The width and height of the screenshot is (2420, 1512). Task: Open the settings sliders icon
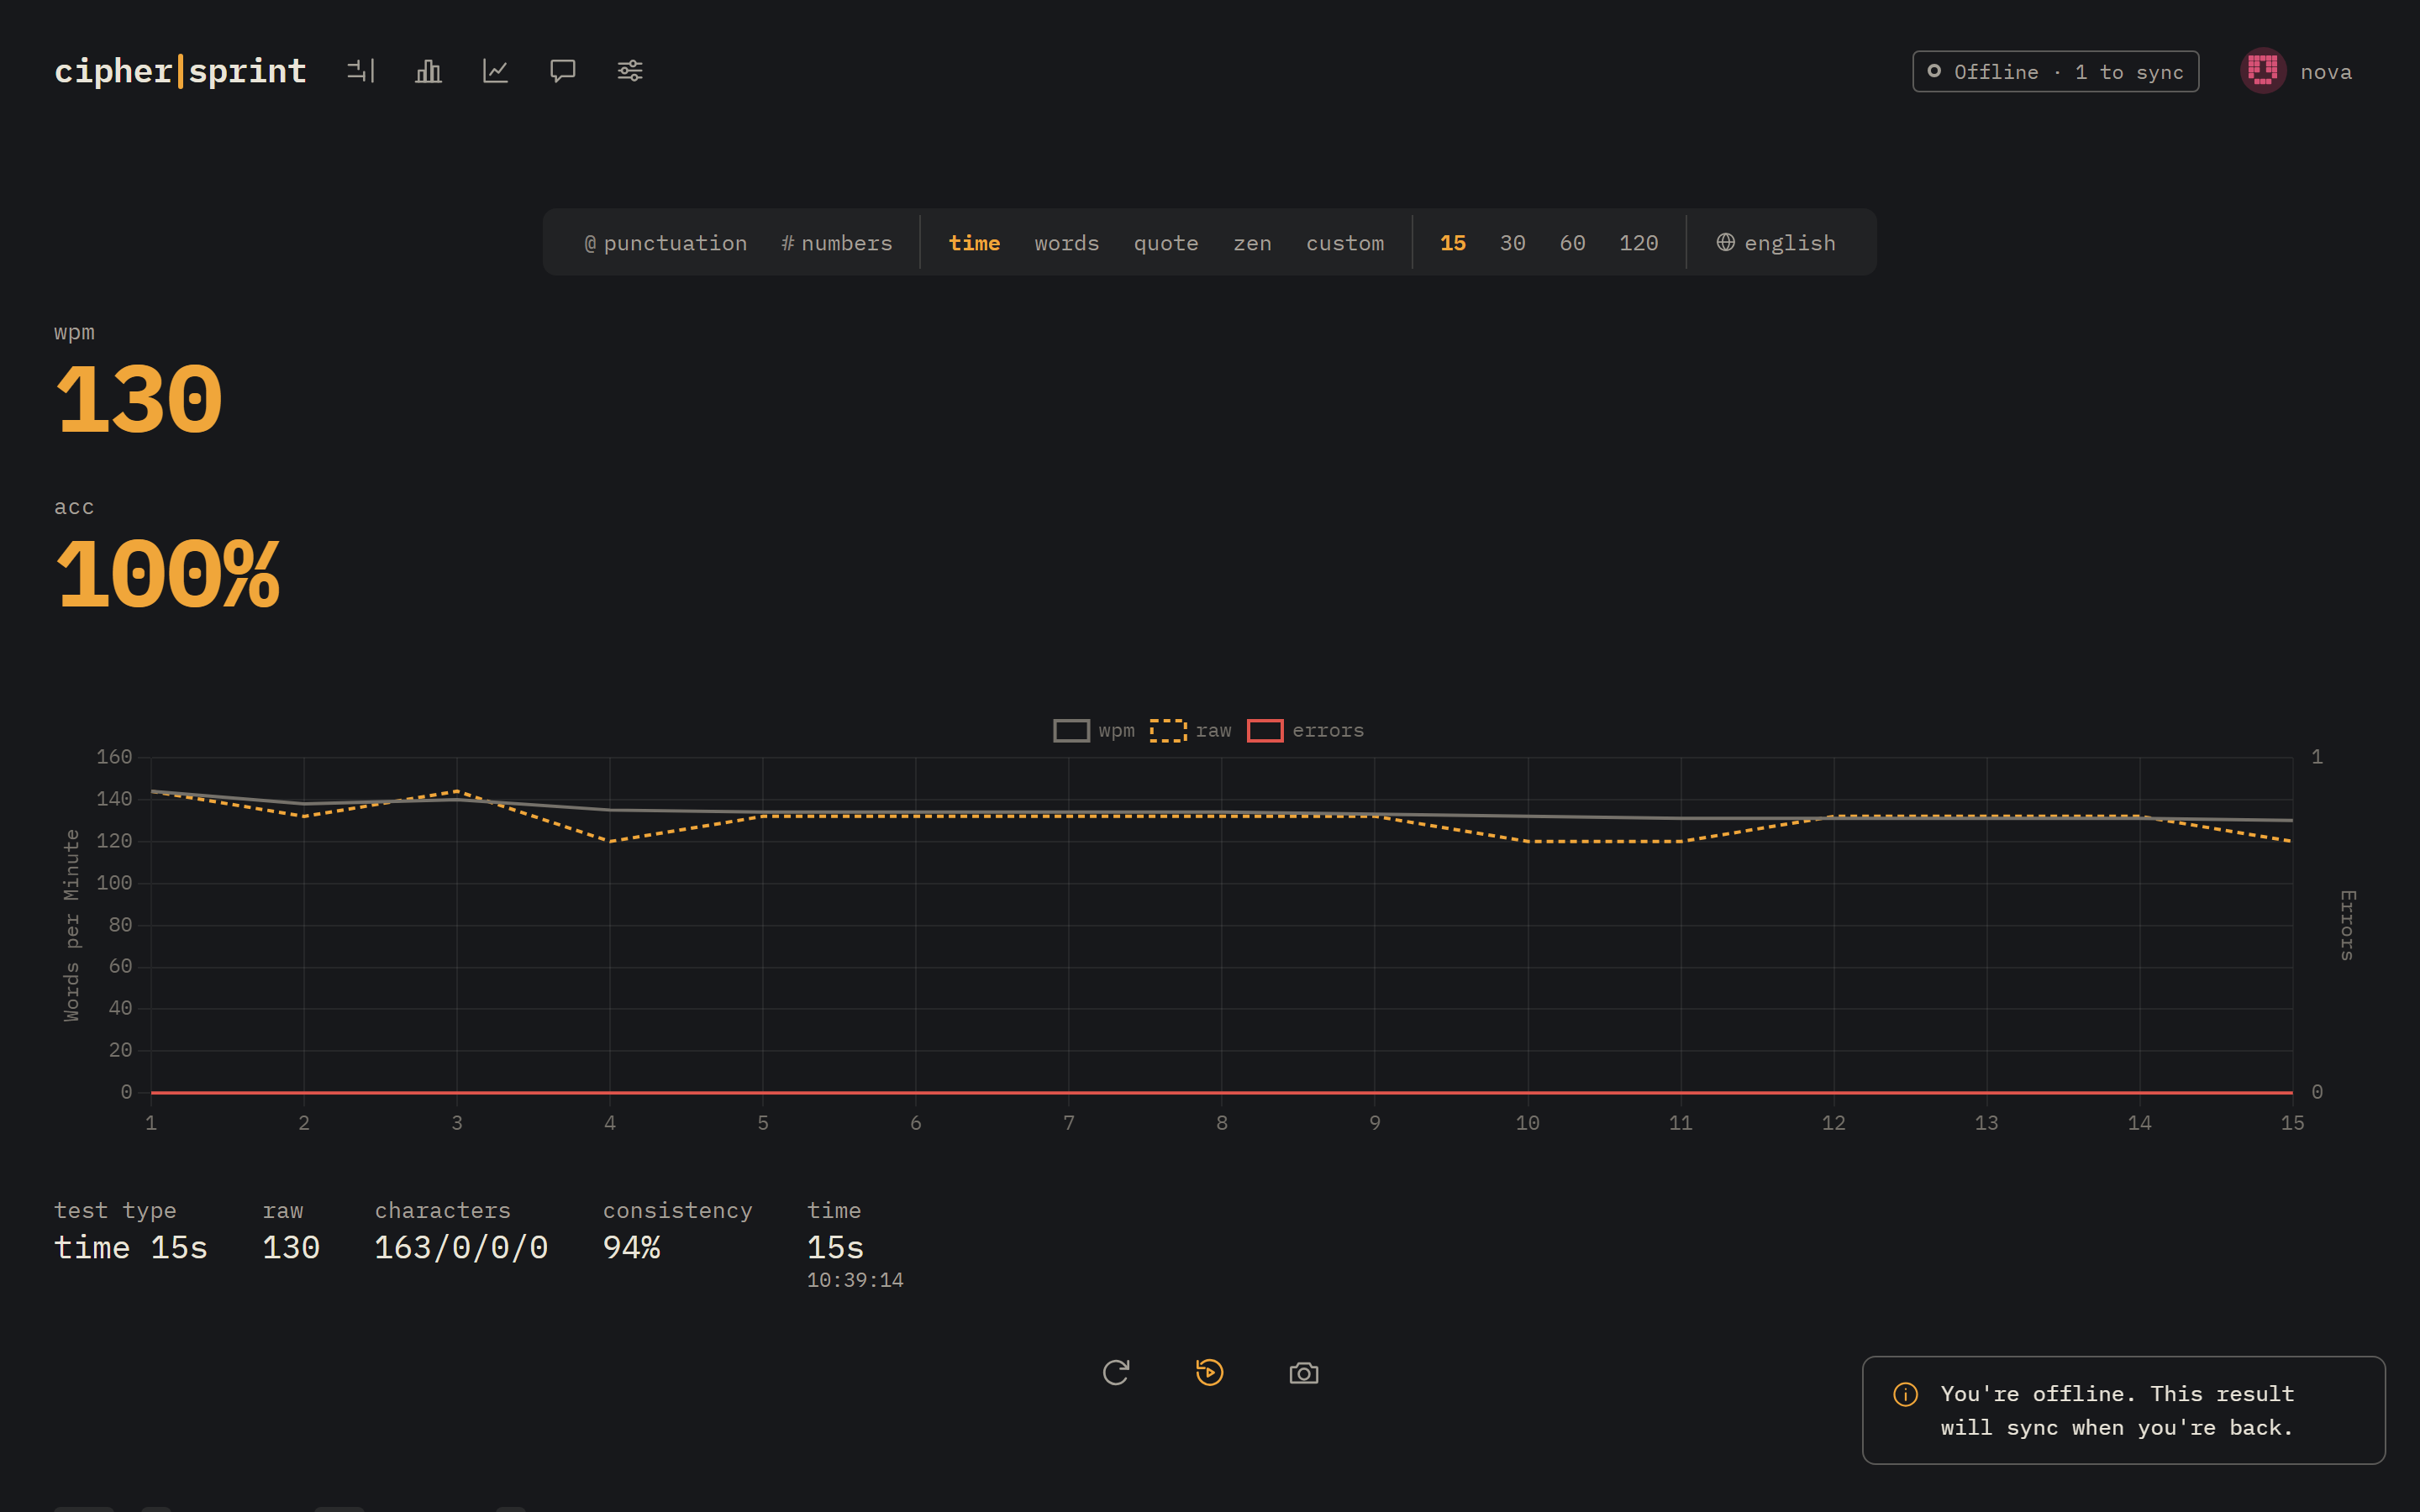click(630, 71)
